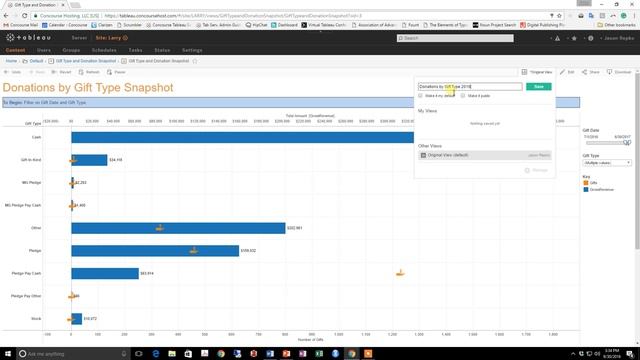
Task: Click the Undo toolbar button
Action: click(12, 72)
